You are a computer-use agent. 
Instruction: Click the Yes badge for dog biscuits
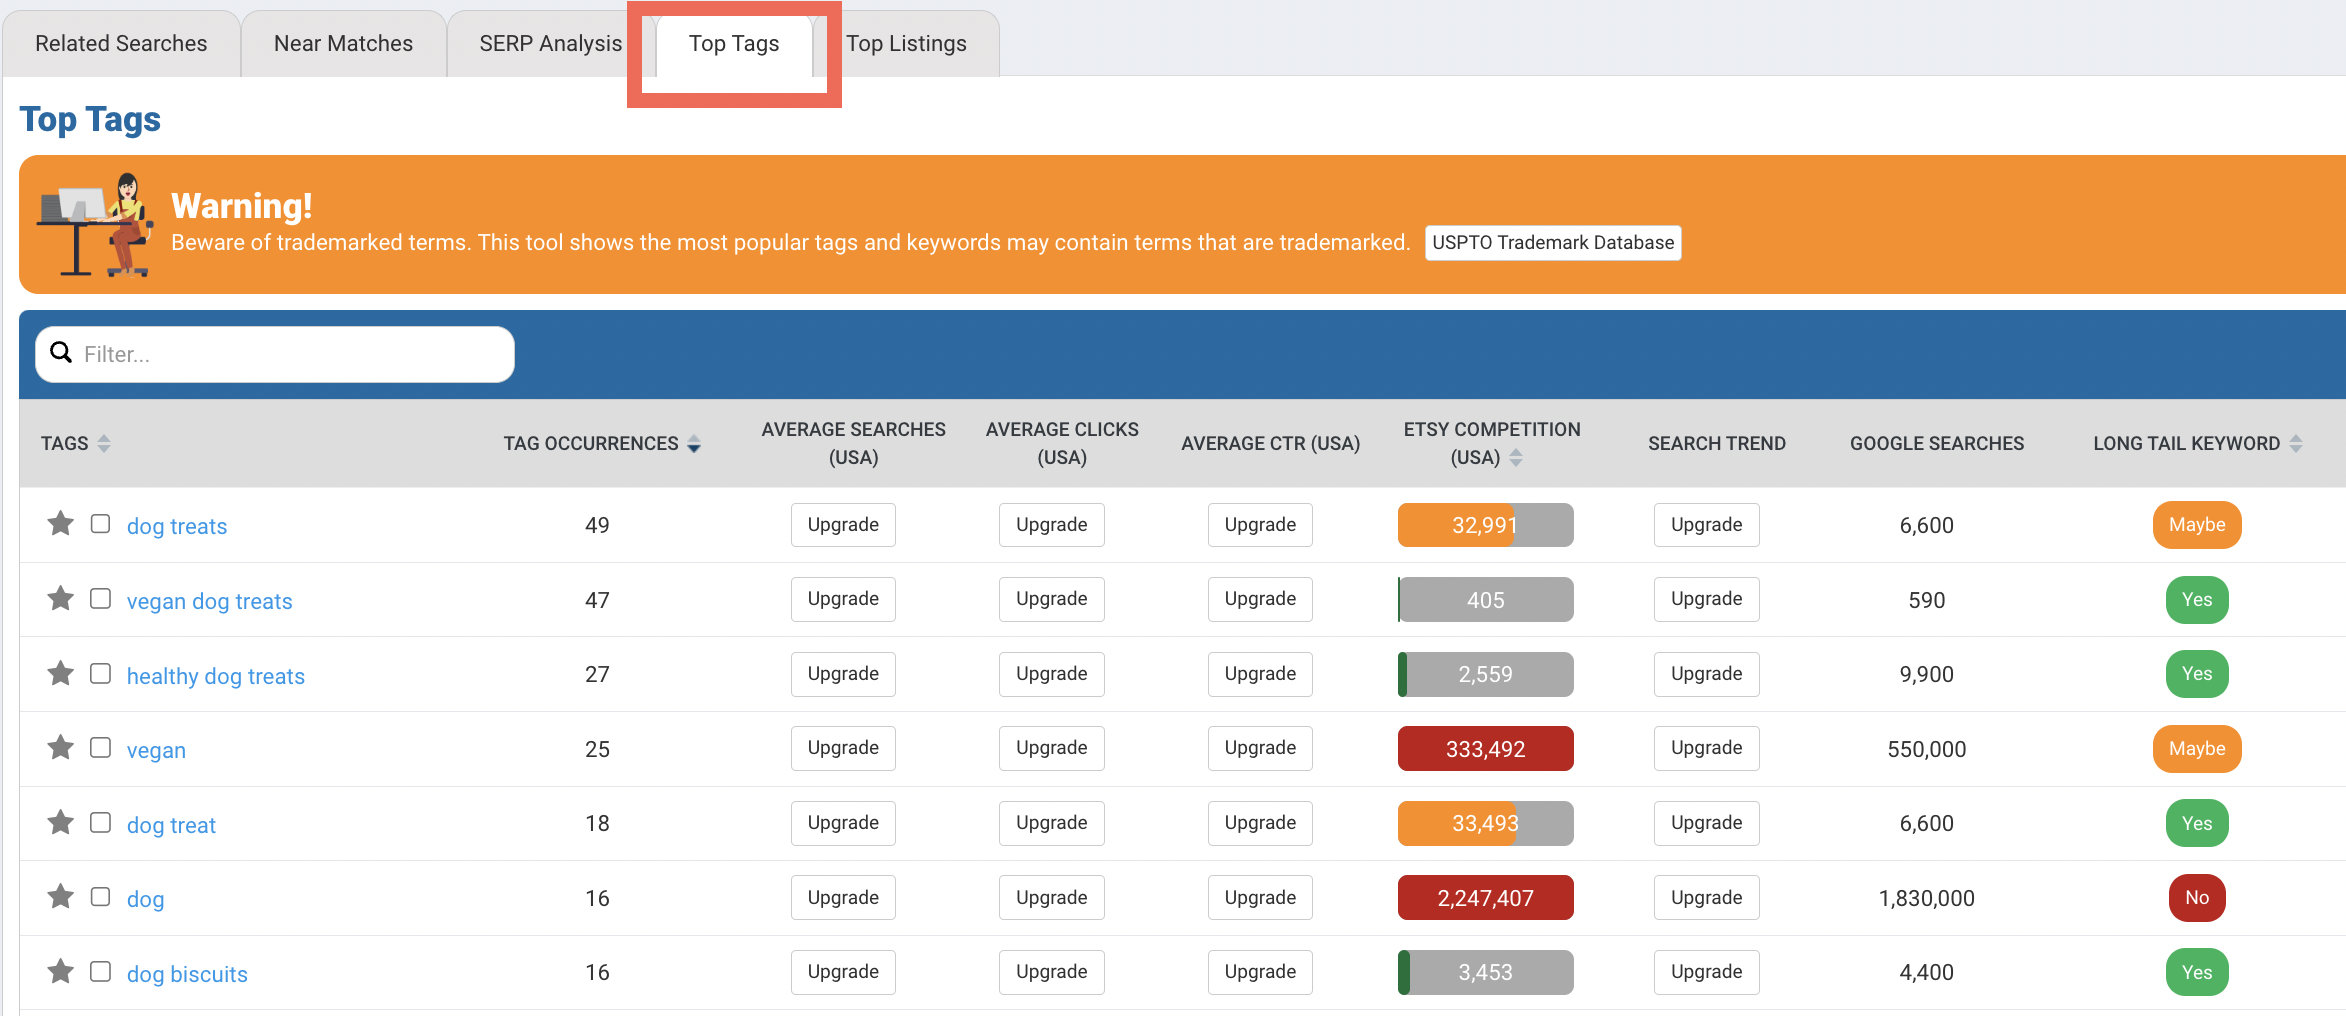tap(2196, 972)
